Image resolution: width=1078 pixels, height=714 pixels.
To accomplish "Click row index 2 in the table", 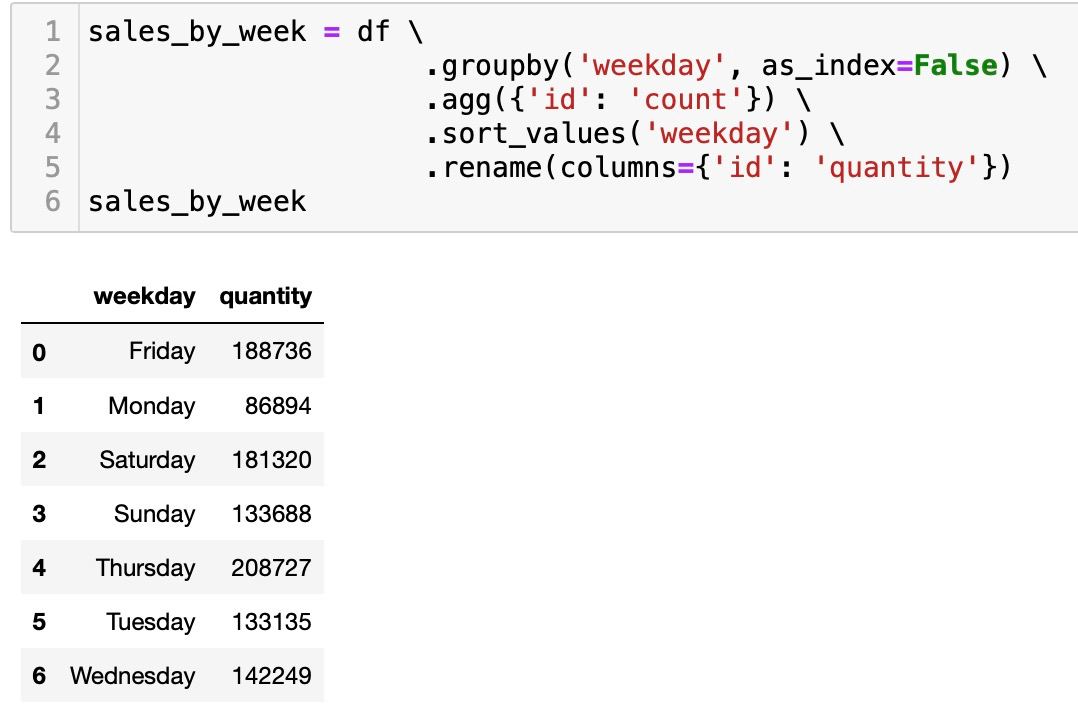I will coord(39,460).
